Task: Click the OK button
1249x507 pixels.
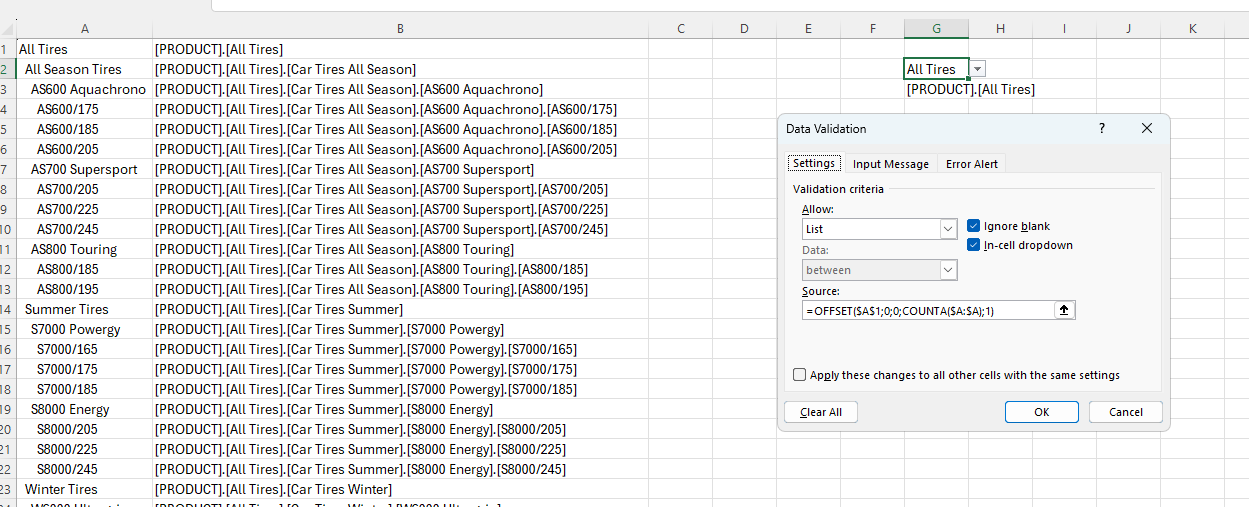Action: tap(1041, 412)
